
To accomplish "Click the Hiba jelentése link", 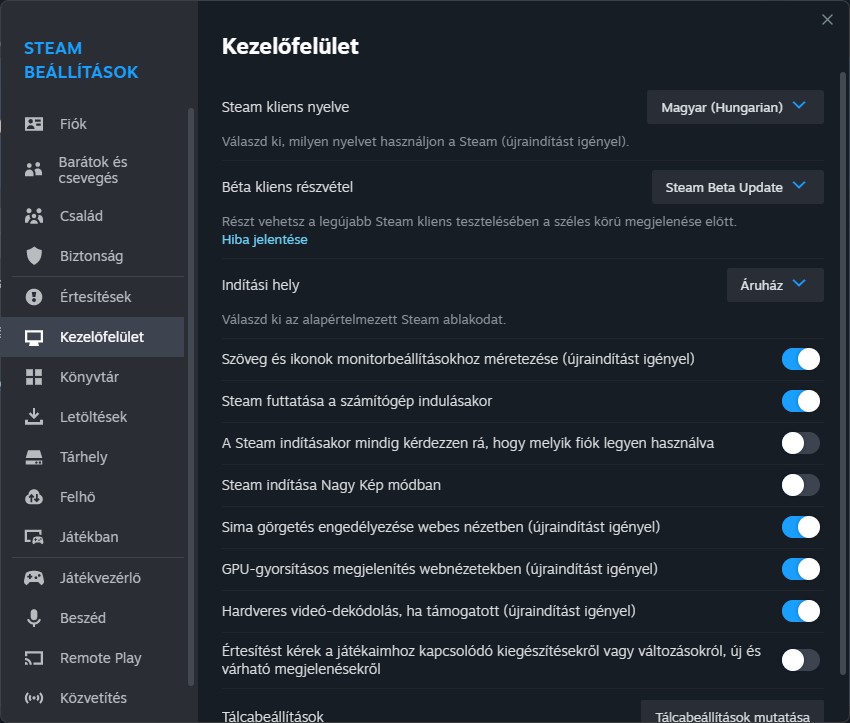I will (264, 240).
